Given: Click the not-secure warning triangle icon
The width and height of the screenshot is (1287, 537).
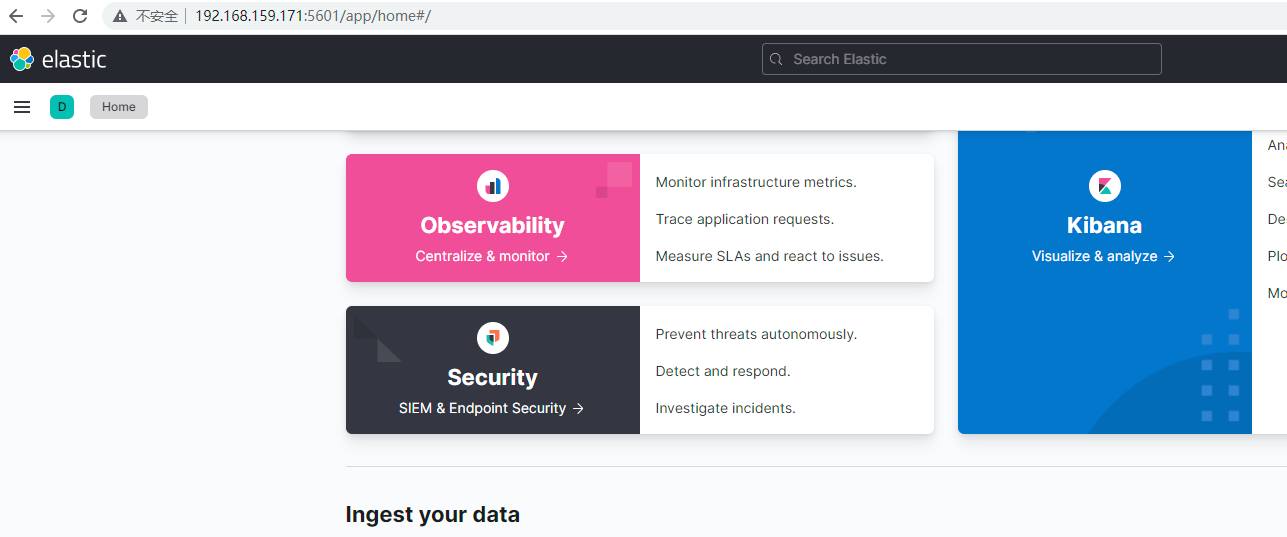Looking at the screenshot, I should pos(121,16).
